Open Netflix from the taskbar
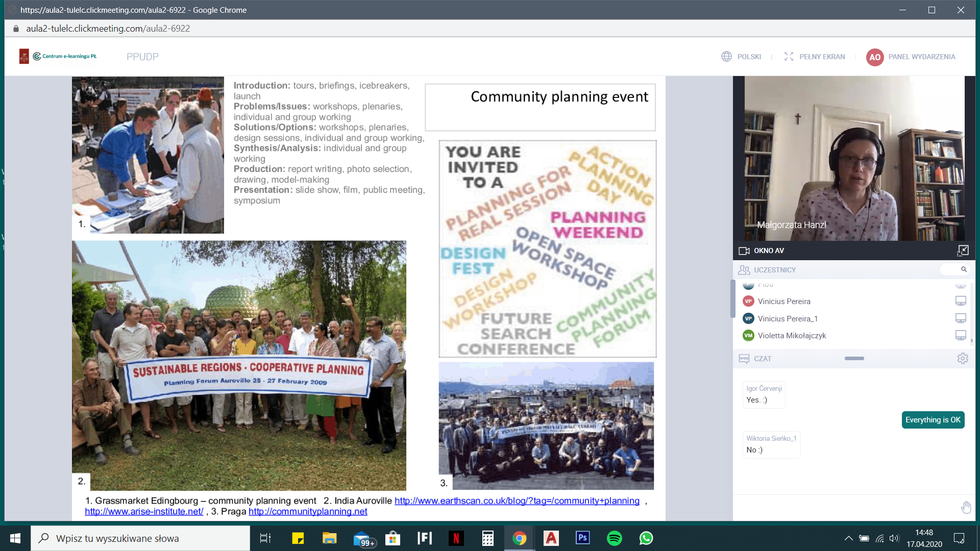 (x=456, y=539)
